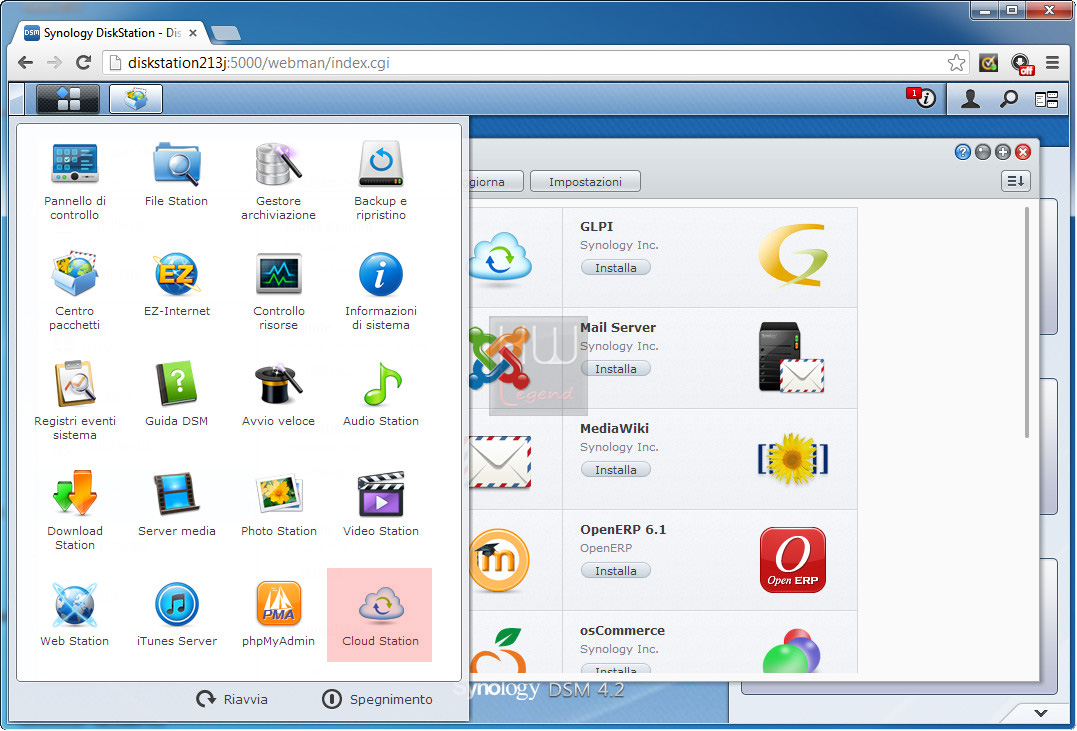Select the "Mail Server" package title
This screenshot has width=1077, height=731.
[617, 328]
